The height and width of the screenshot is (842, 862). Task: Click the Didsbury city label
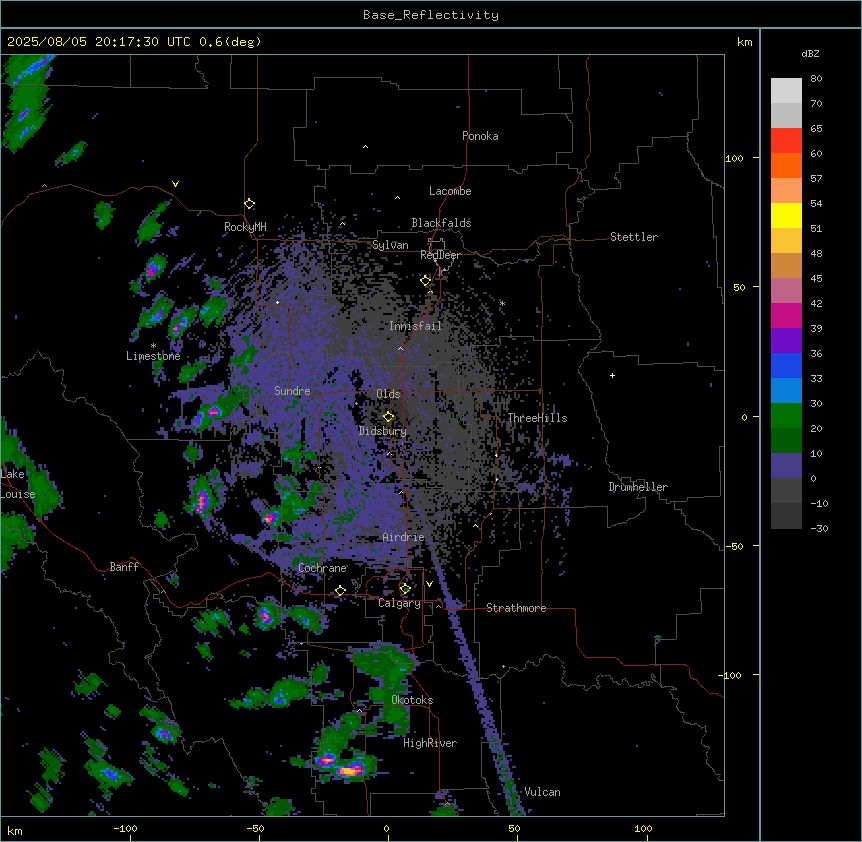pos(383,431)
